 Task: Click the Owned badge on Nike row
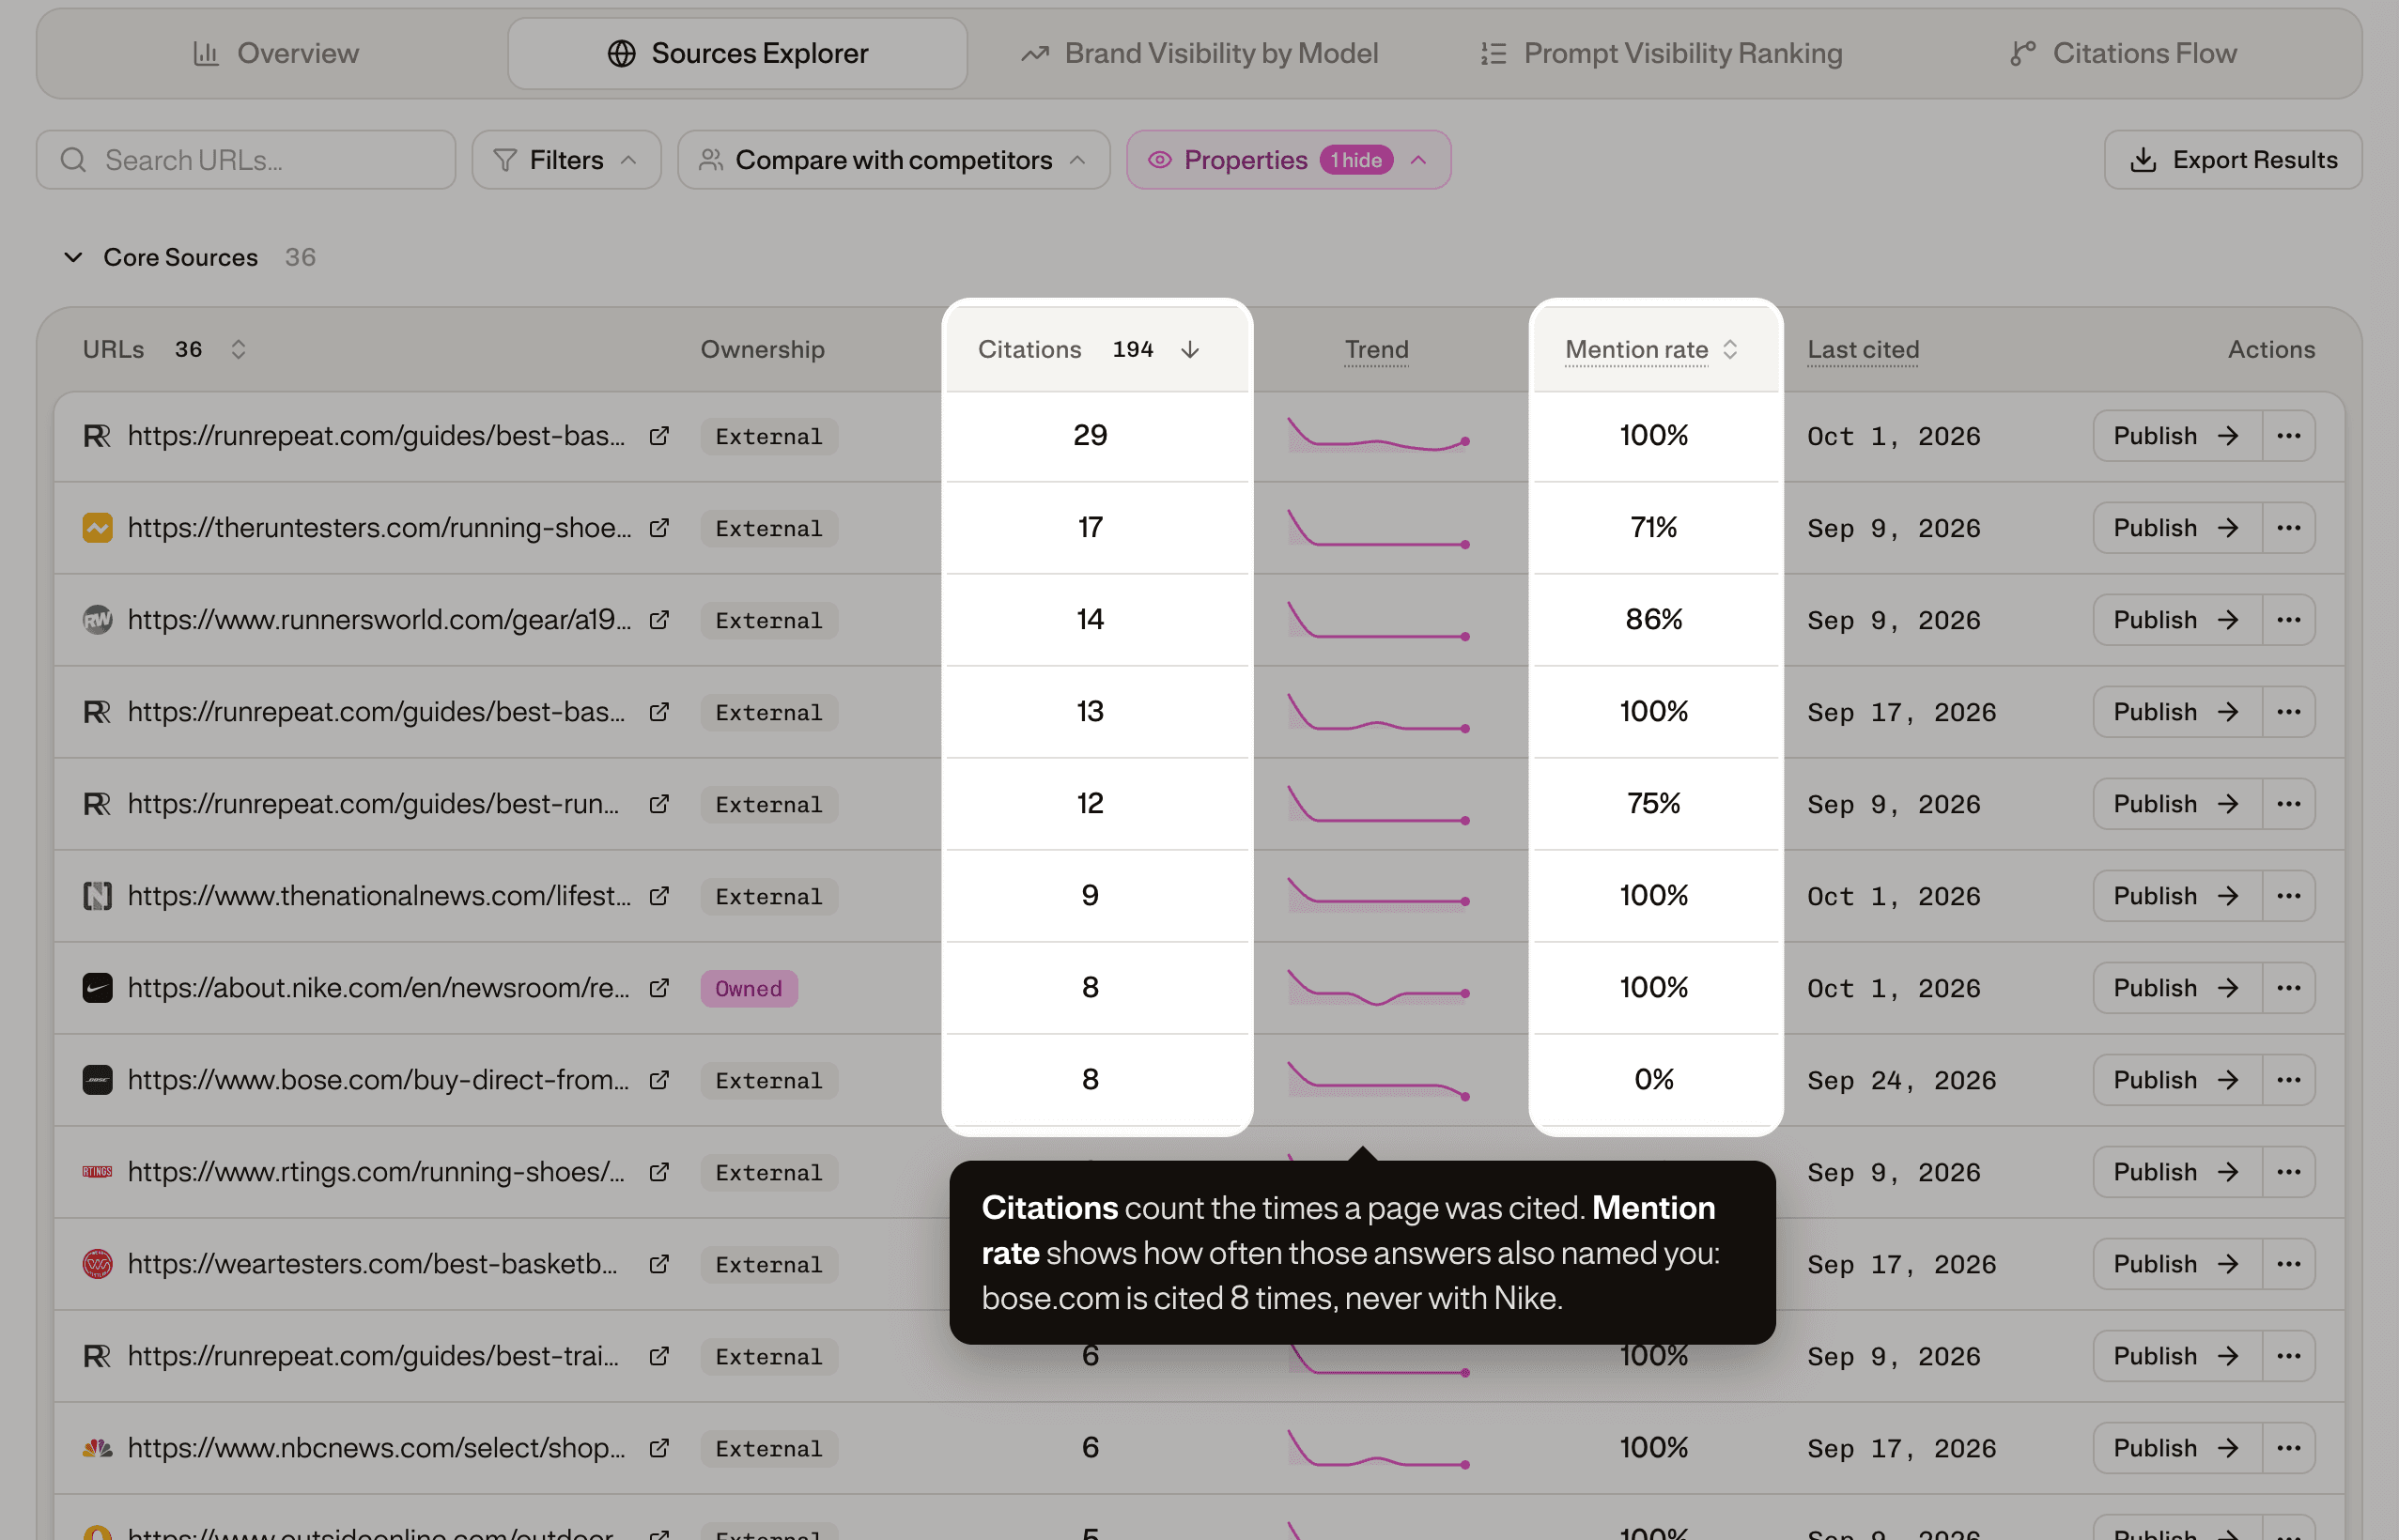(x=749, y=988)
